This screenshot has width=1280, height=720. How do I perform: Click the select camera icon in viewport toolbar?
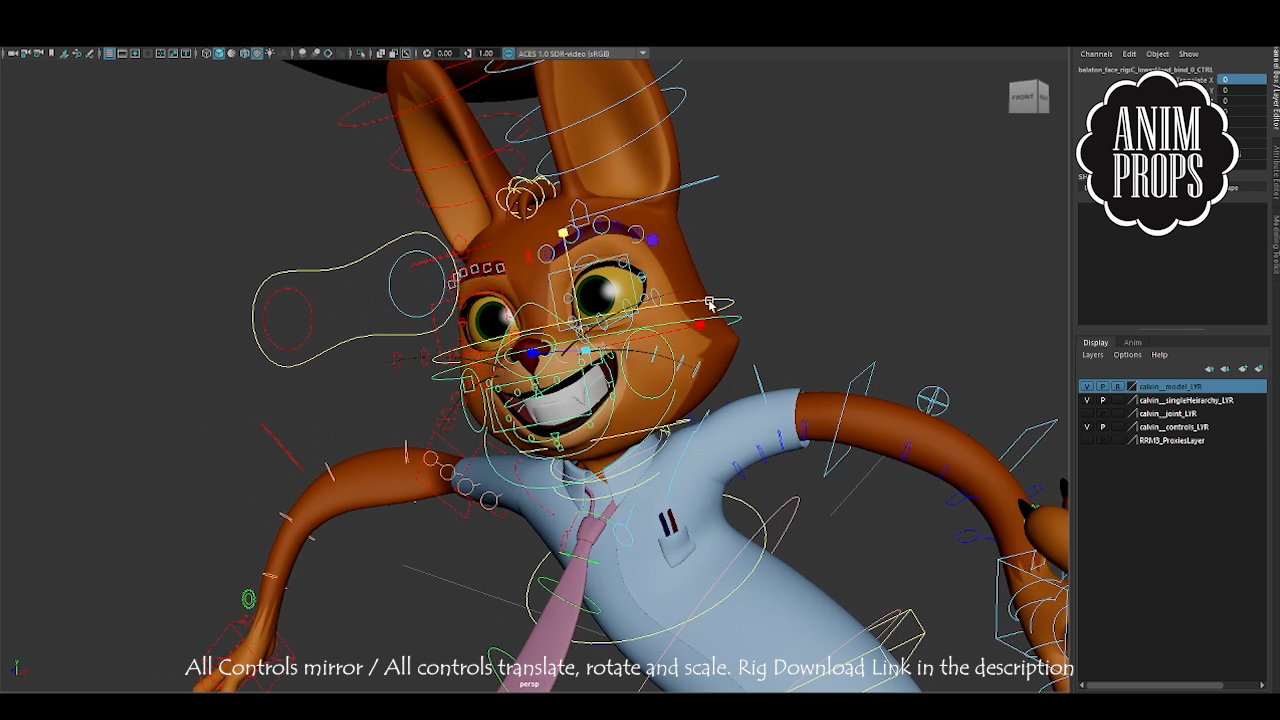tap(7, 53)
